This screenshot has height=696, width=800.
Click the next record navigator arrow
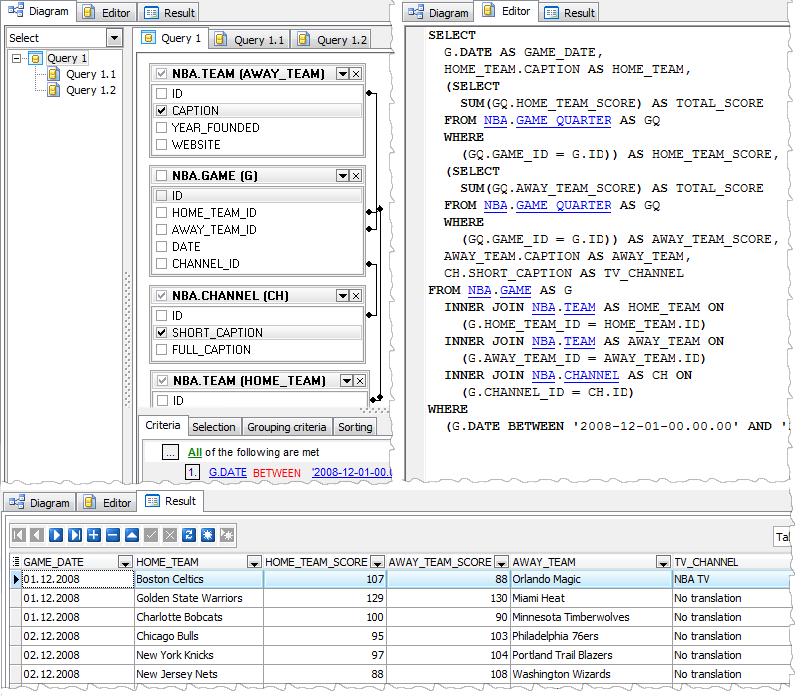tap(56, 535)
